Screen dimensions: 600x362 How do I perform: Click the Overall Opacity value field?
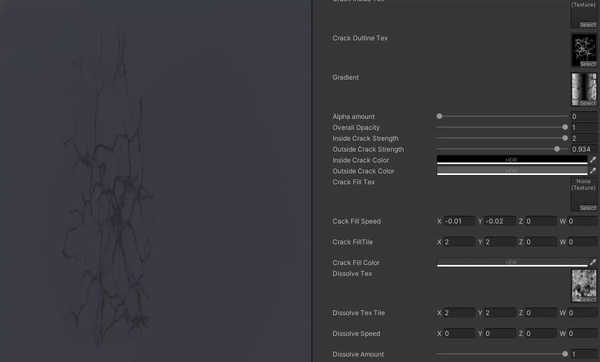tap(584, 127)
